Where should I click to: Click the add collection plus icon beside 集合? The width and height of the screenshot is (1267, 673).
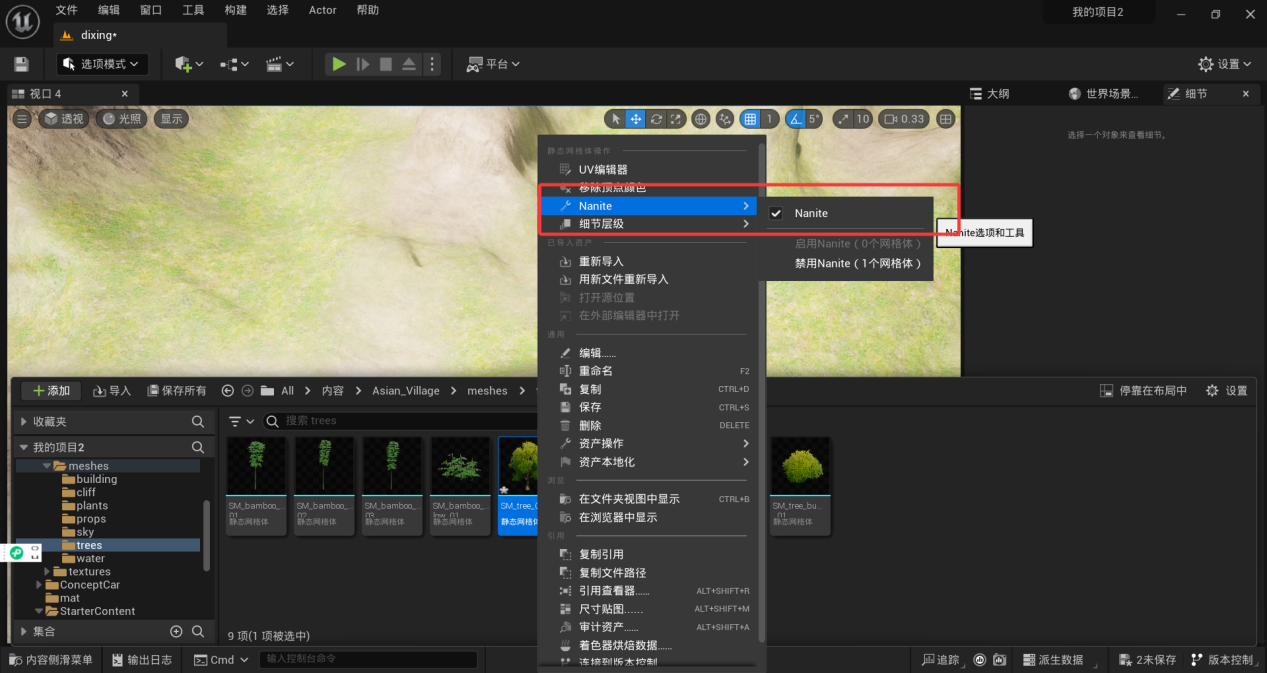[x=176, y=632]
